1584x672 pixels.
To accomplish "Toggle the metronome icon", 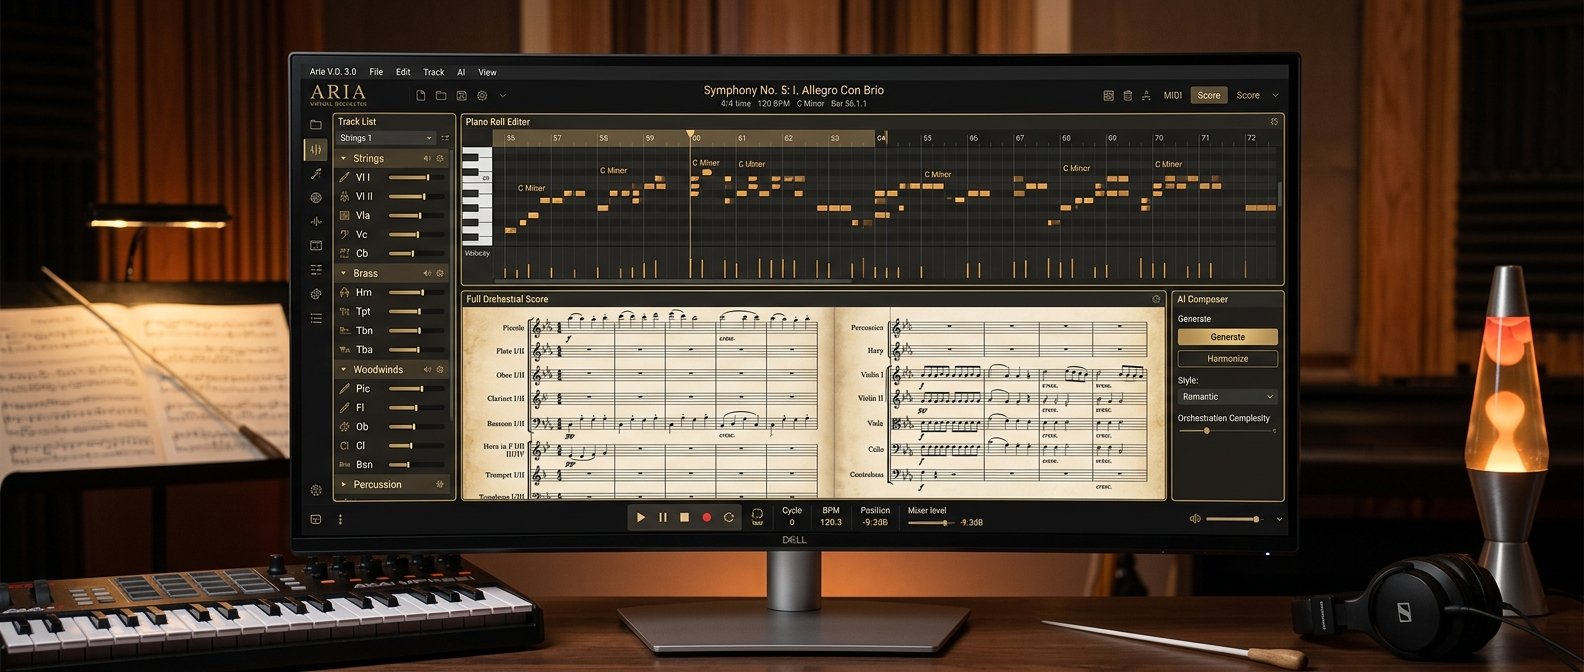I will point(757,516).
